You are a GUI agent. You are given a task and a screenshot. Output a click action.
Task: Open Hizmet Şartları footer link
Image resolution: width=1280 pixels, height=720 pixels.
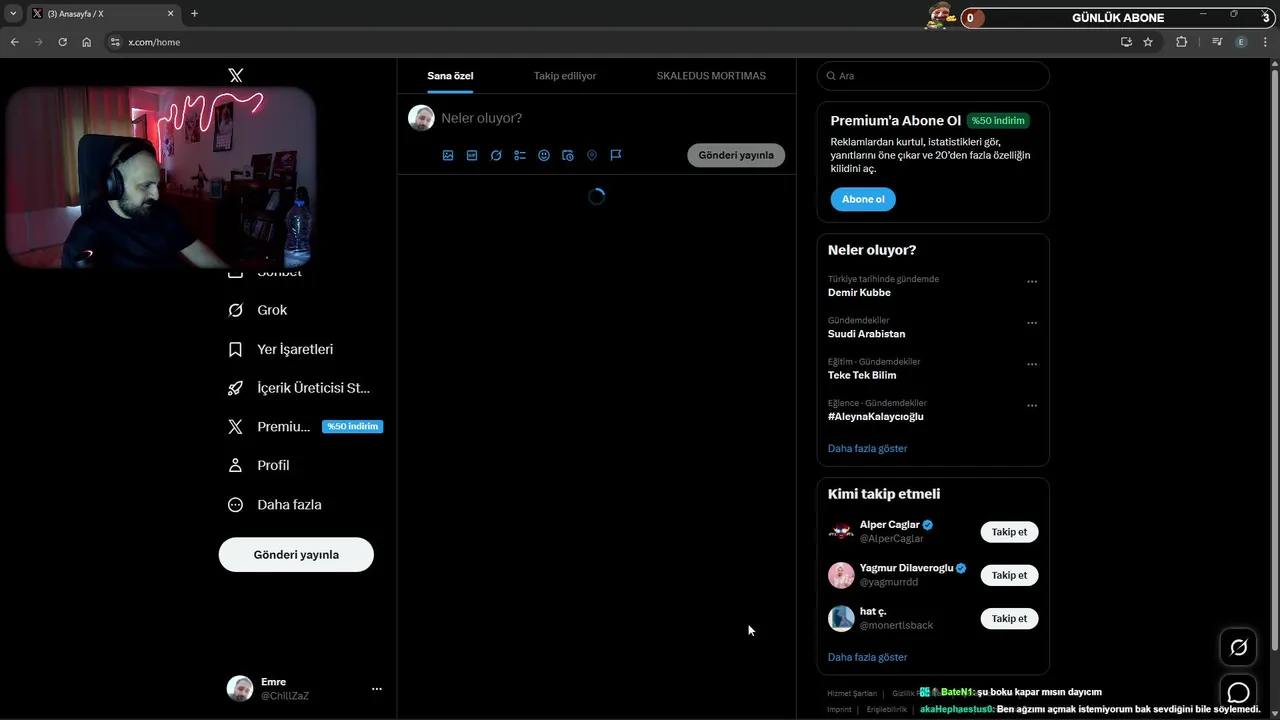[852, 693]
